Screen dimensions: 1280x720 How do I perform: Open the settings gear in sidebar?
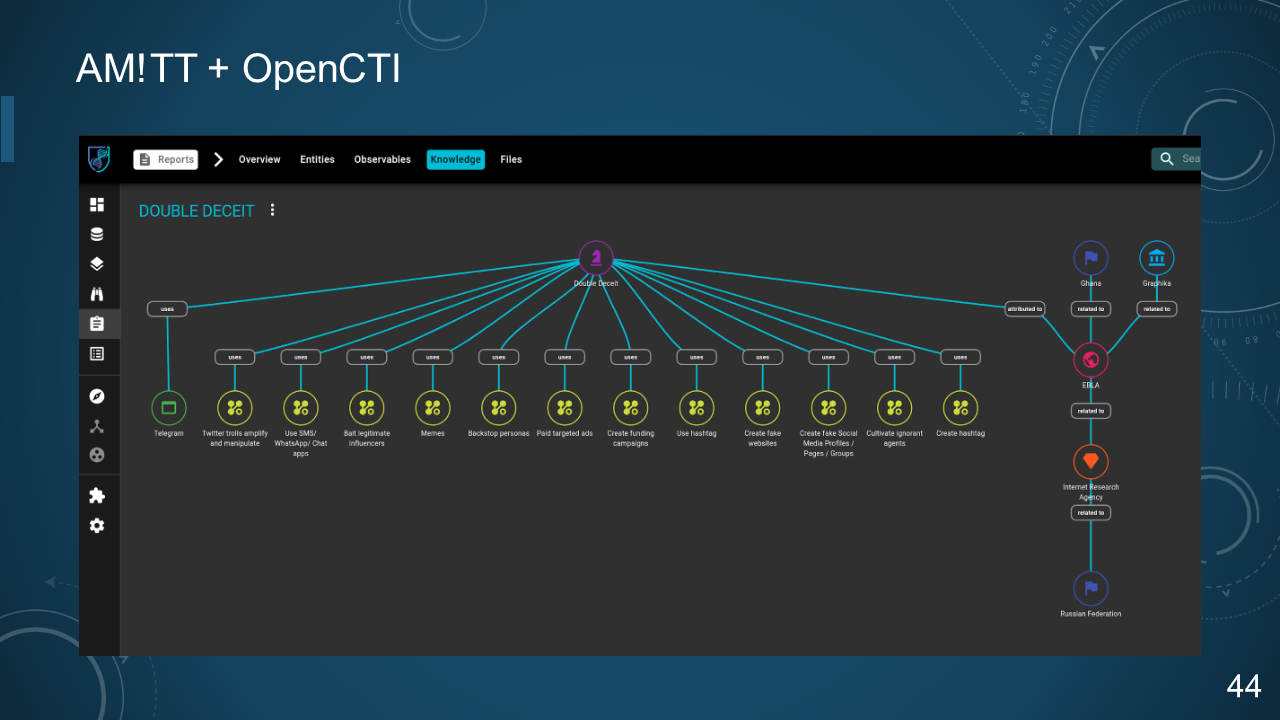(97, 525)
